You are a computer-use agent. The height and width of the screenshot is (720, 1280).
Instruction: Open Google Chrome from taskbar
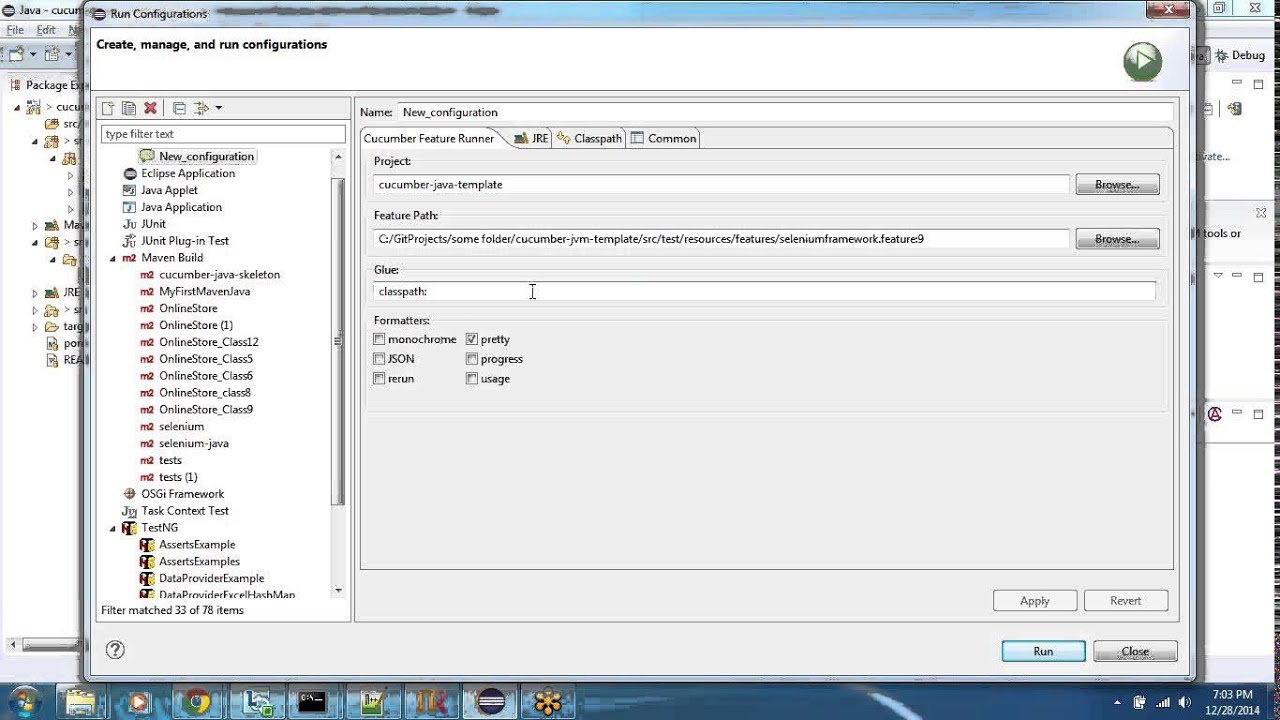(x=198, y=702)
